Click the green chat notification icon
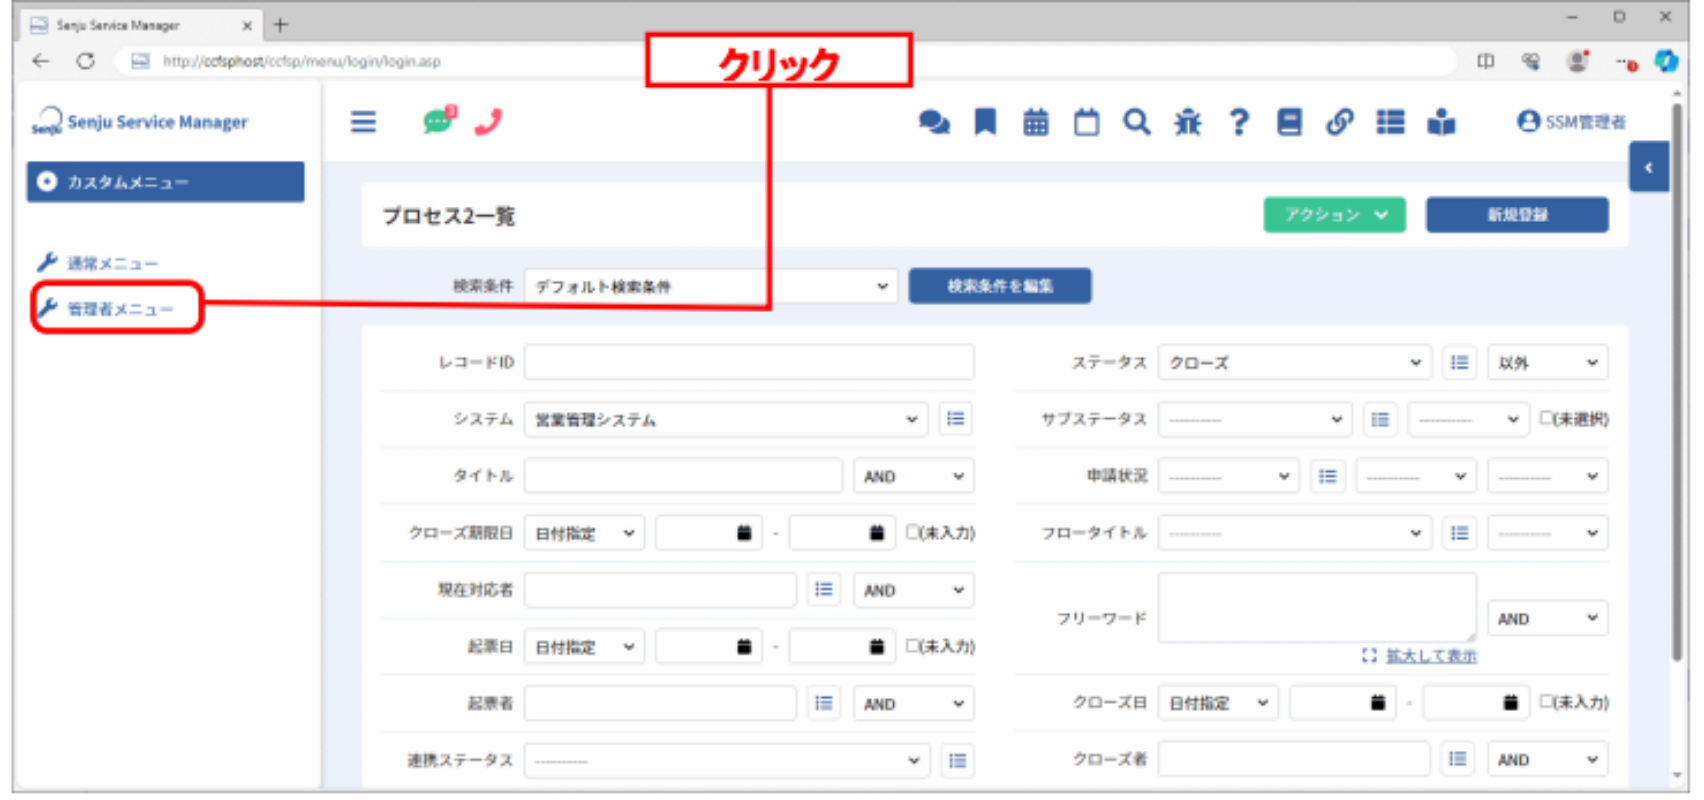The width and height of the screenshot is (1704, 800). [x=439, y=121]
